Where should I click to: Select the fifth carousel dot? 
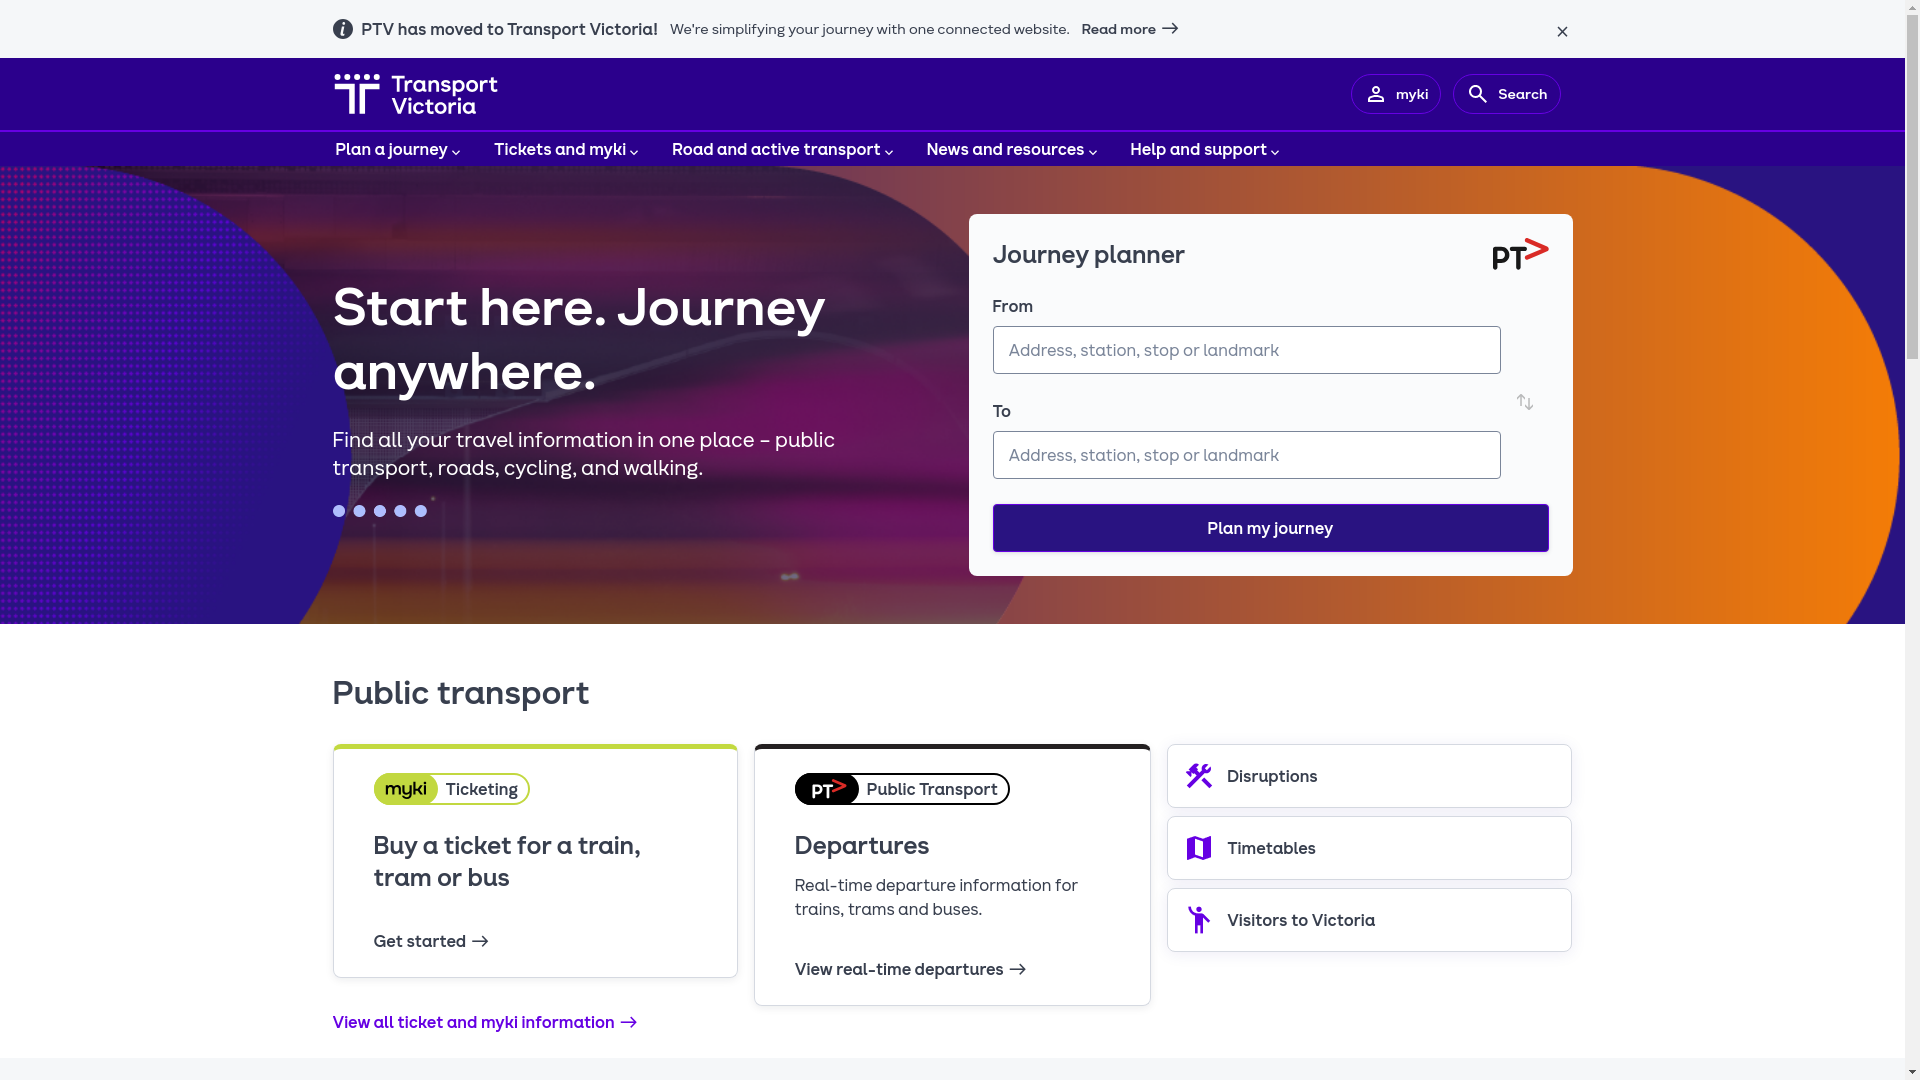click(421, 511)
